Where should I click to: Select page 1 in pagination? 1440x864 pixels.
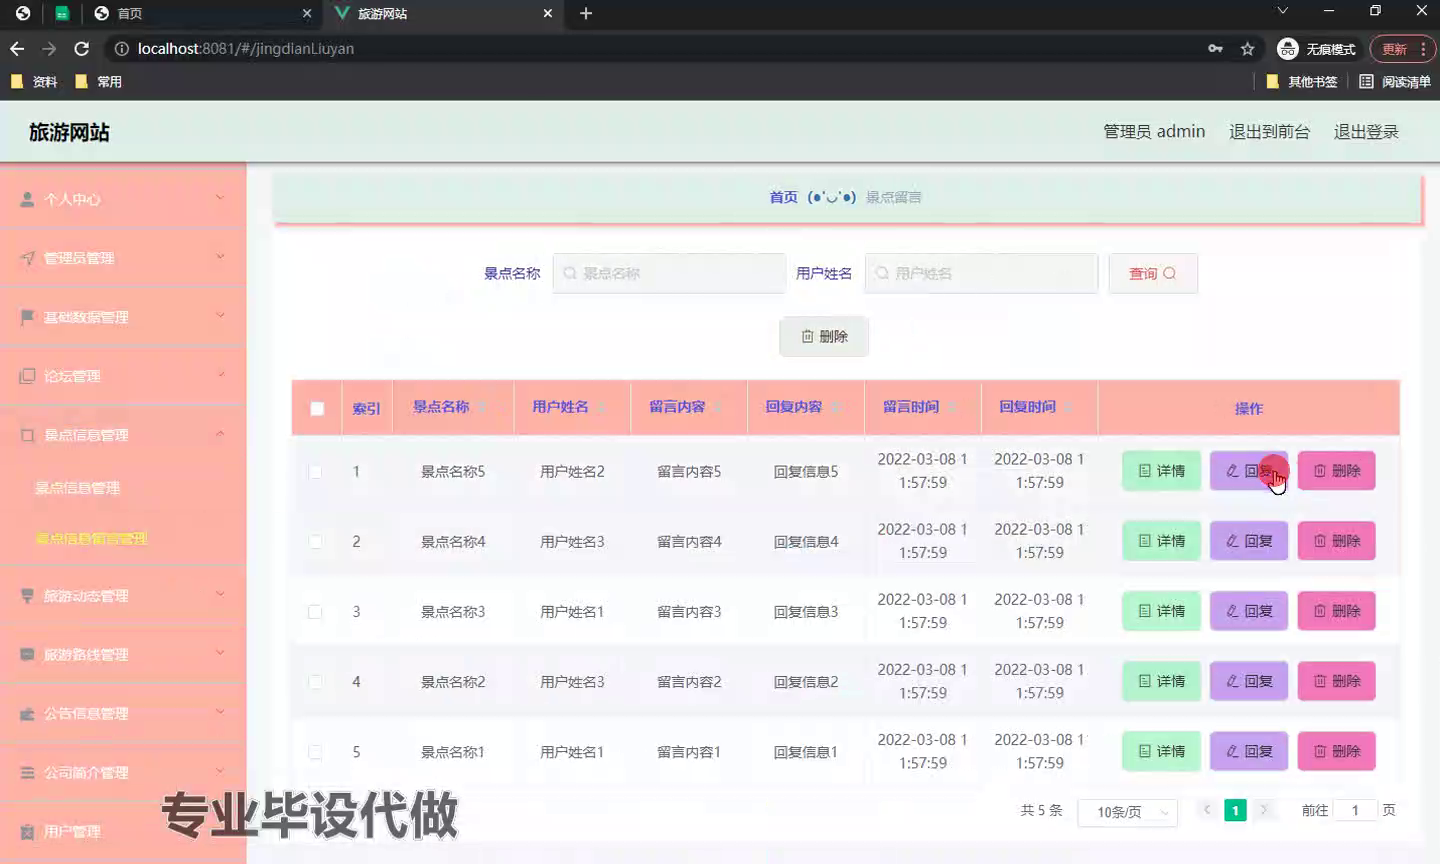(x=1236, y=810)
